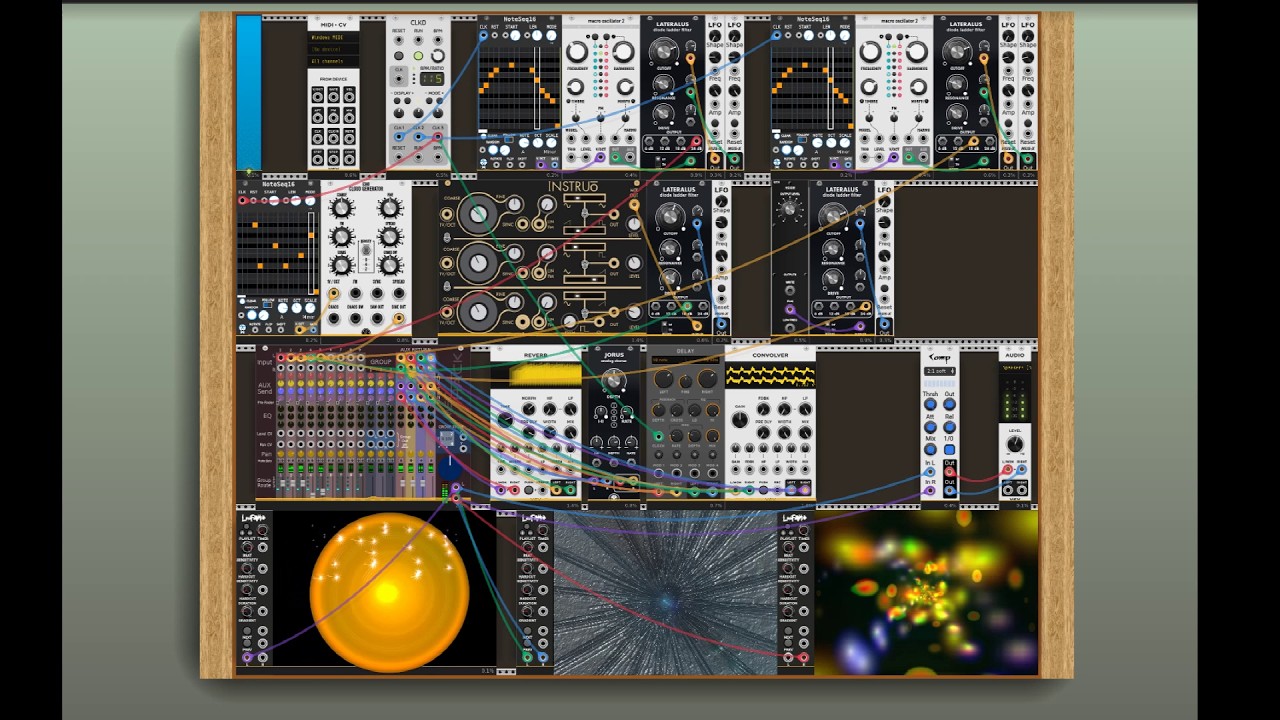Open the Comp 2:1 soft ratio selector
The width and height of the screenshot is (1280, 720).
pyautogui.click(x=939, y=371)
